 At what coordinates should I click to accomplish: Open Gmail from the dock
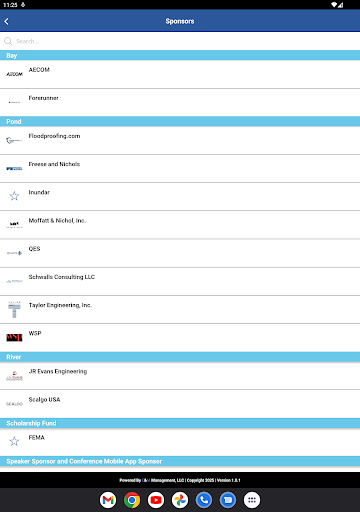coord(108,500)
